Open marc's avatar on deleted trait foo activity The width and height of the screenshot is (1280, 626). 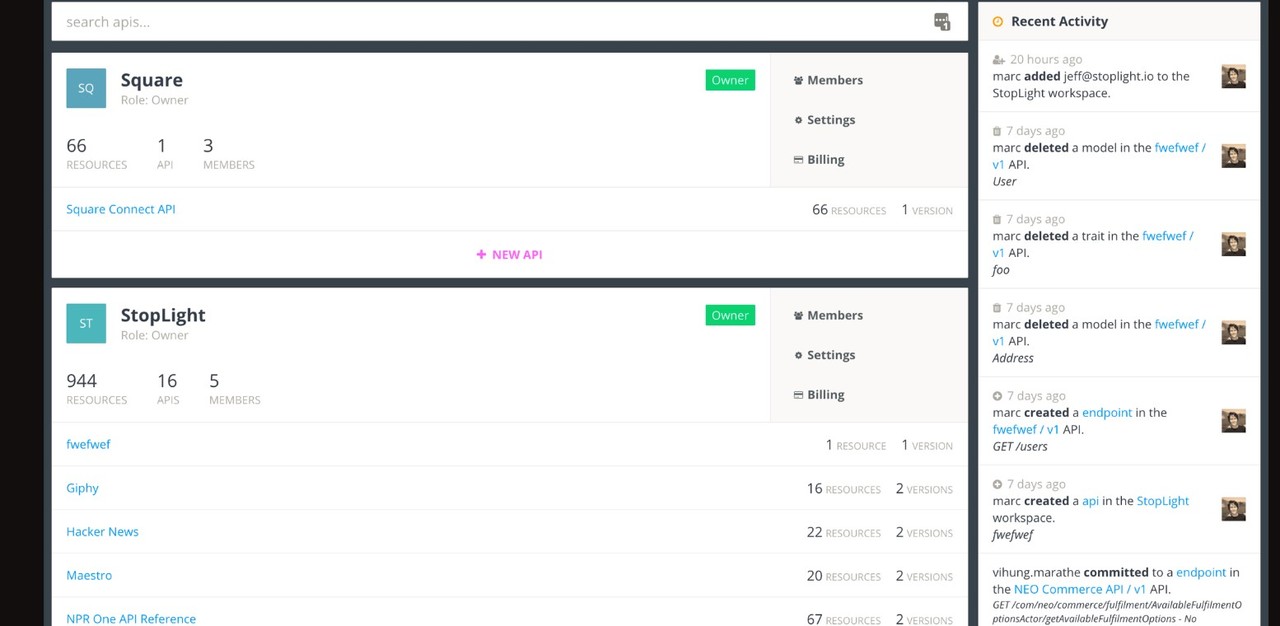[1234, 244]
